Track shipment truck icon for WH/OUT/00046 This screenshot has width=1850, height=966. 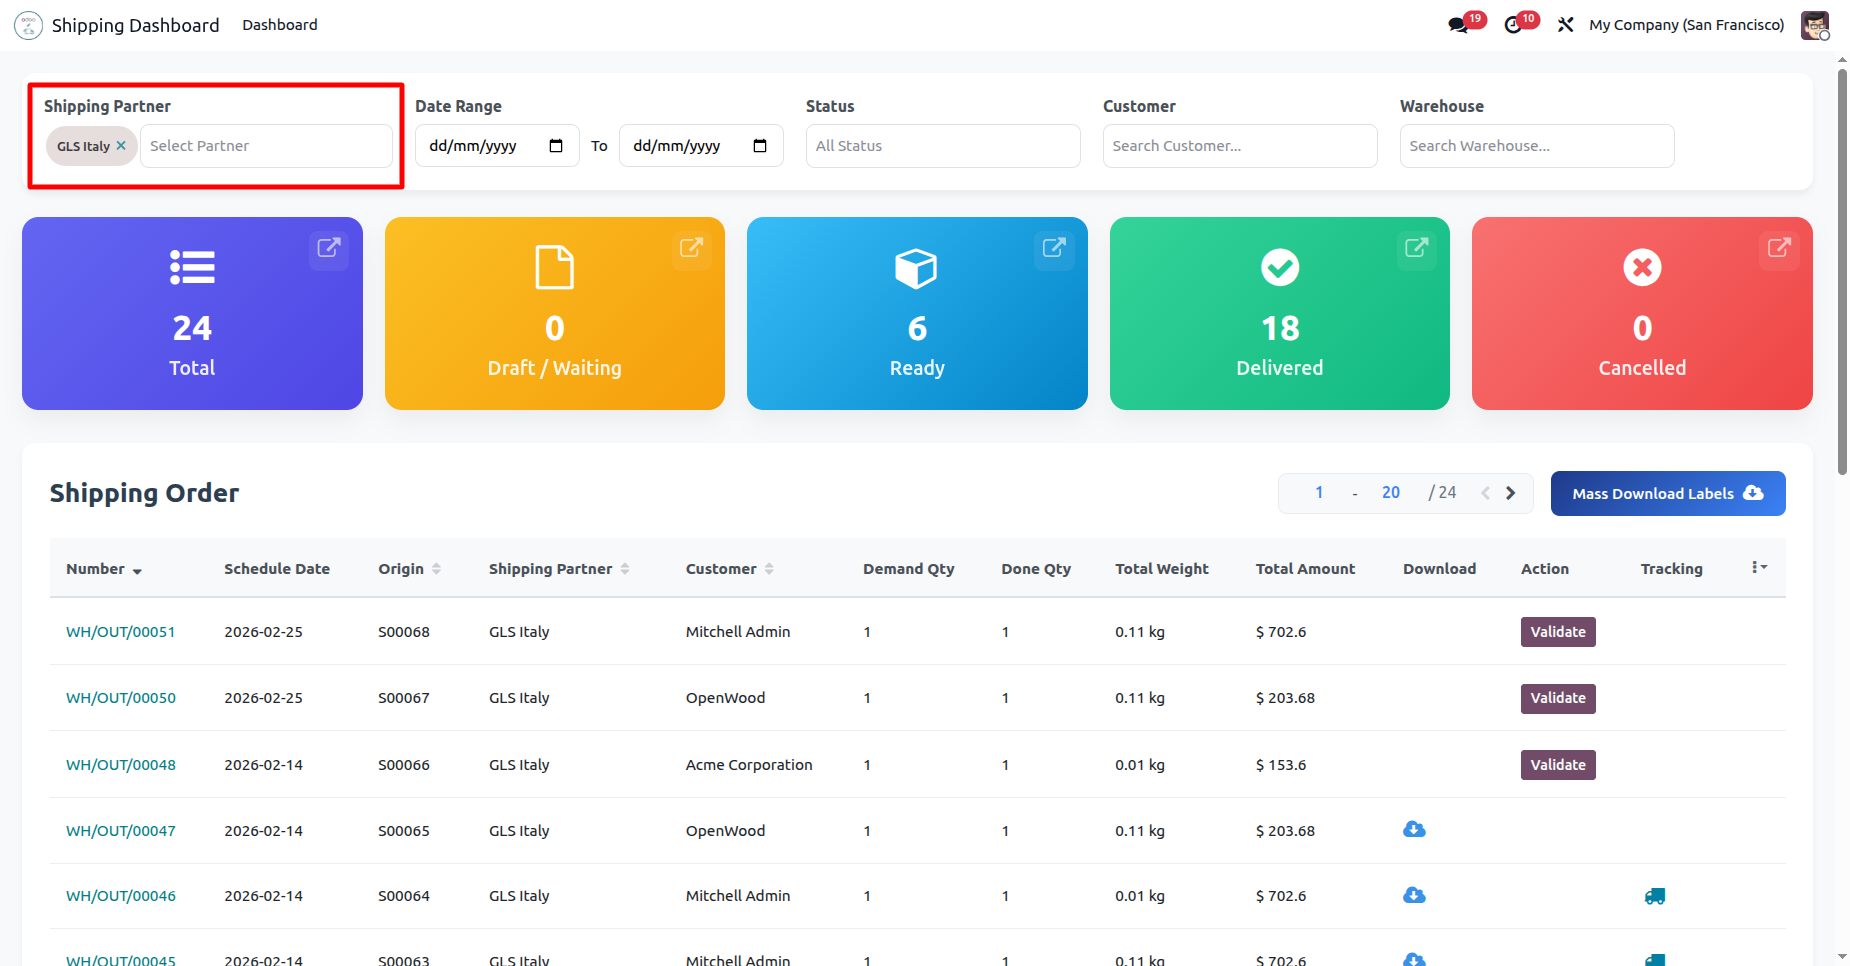tap(1655, 896)
